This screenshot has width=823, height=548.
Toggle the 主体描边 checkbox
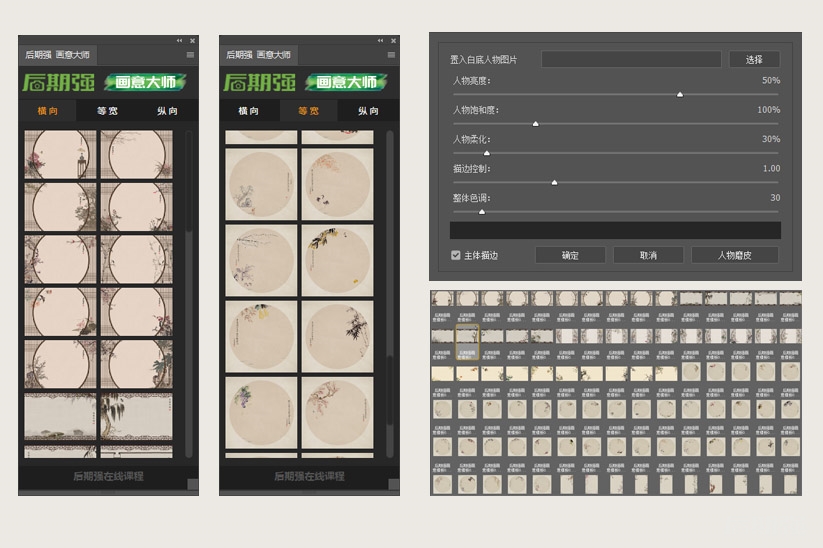[456, 255]
